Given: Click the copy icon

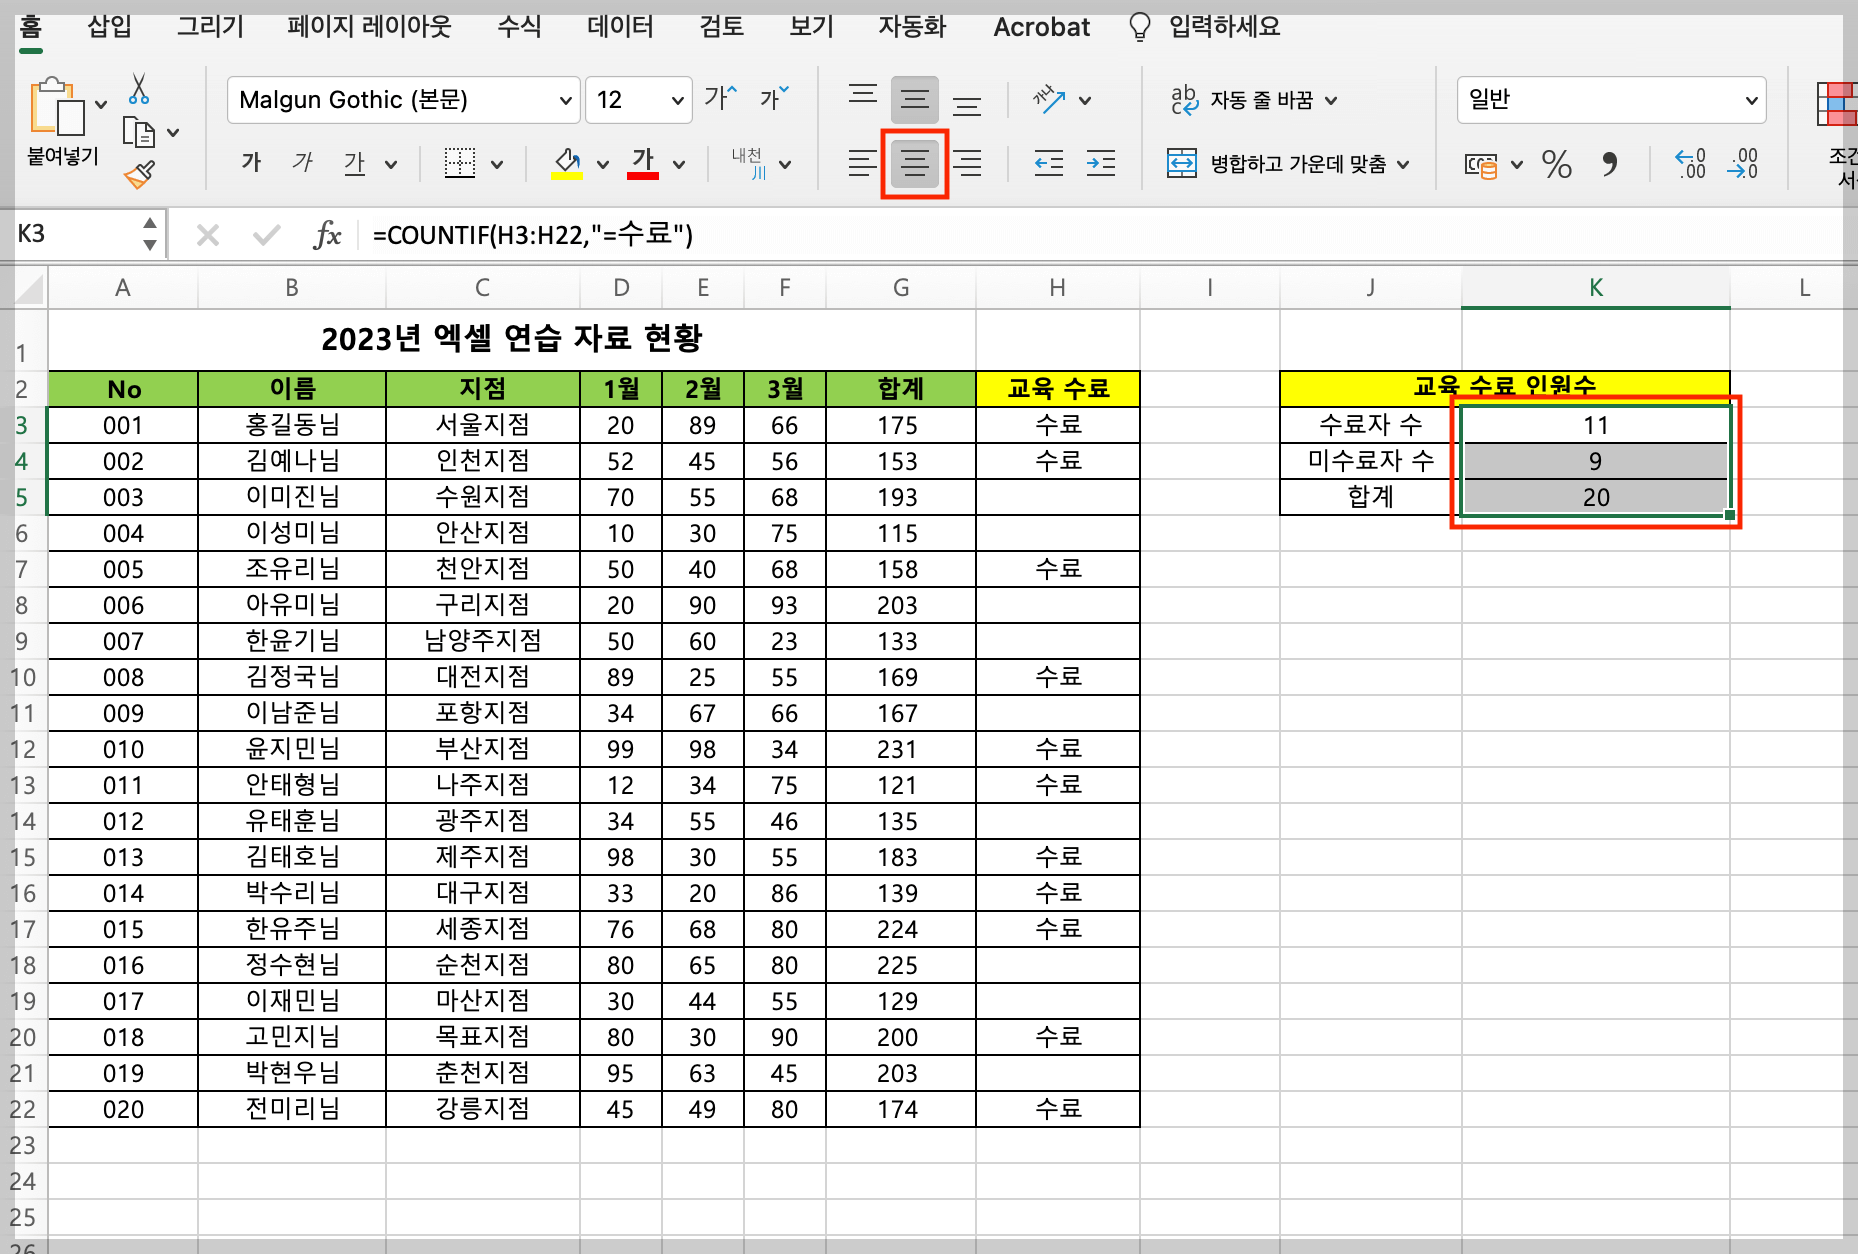Looking at the screenshot, I should pos(140,131).
